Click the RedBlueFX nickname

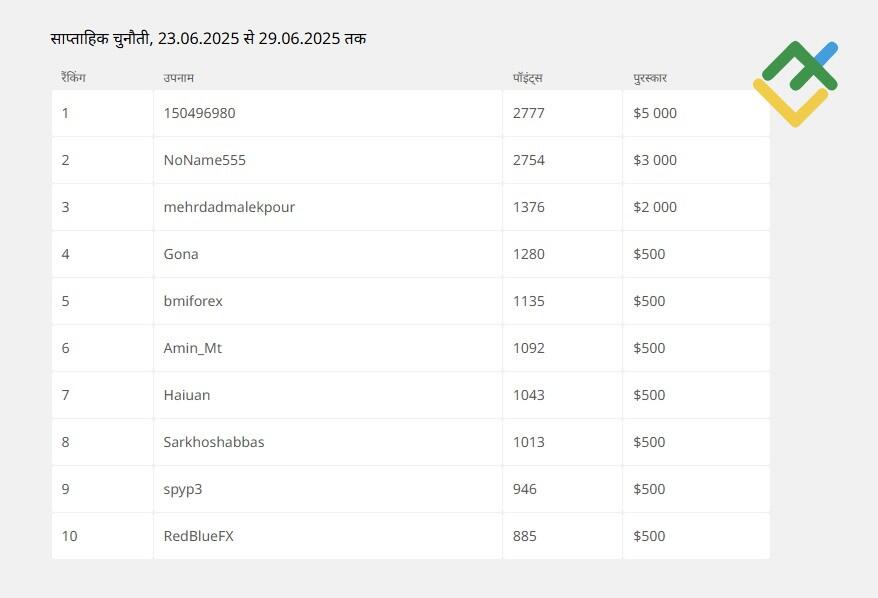coord(198,536)
